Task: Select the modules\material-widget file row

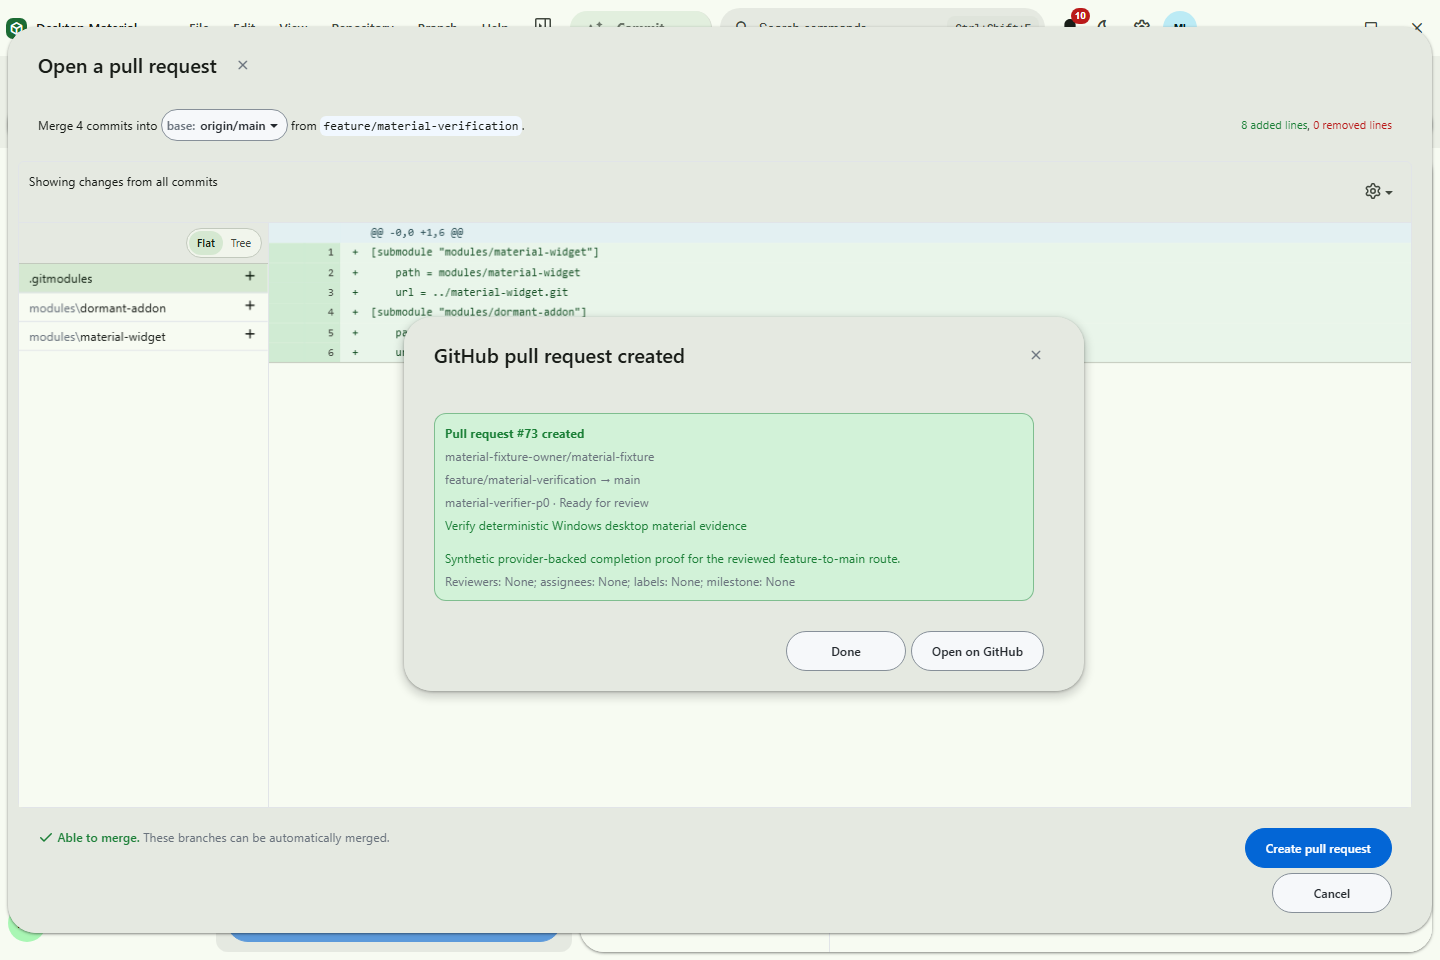Action: [x=143, y=336]
